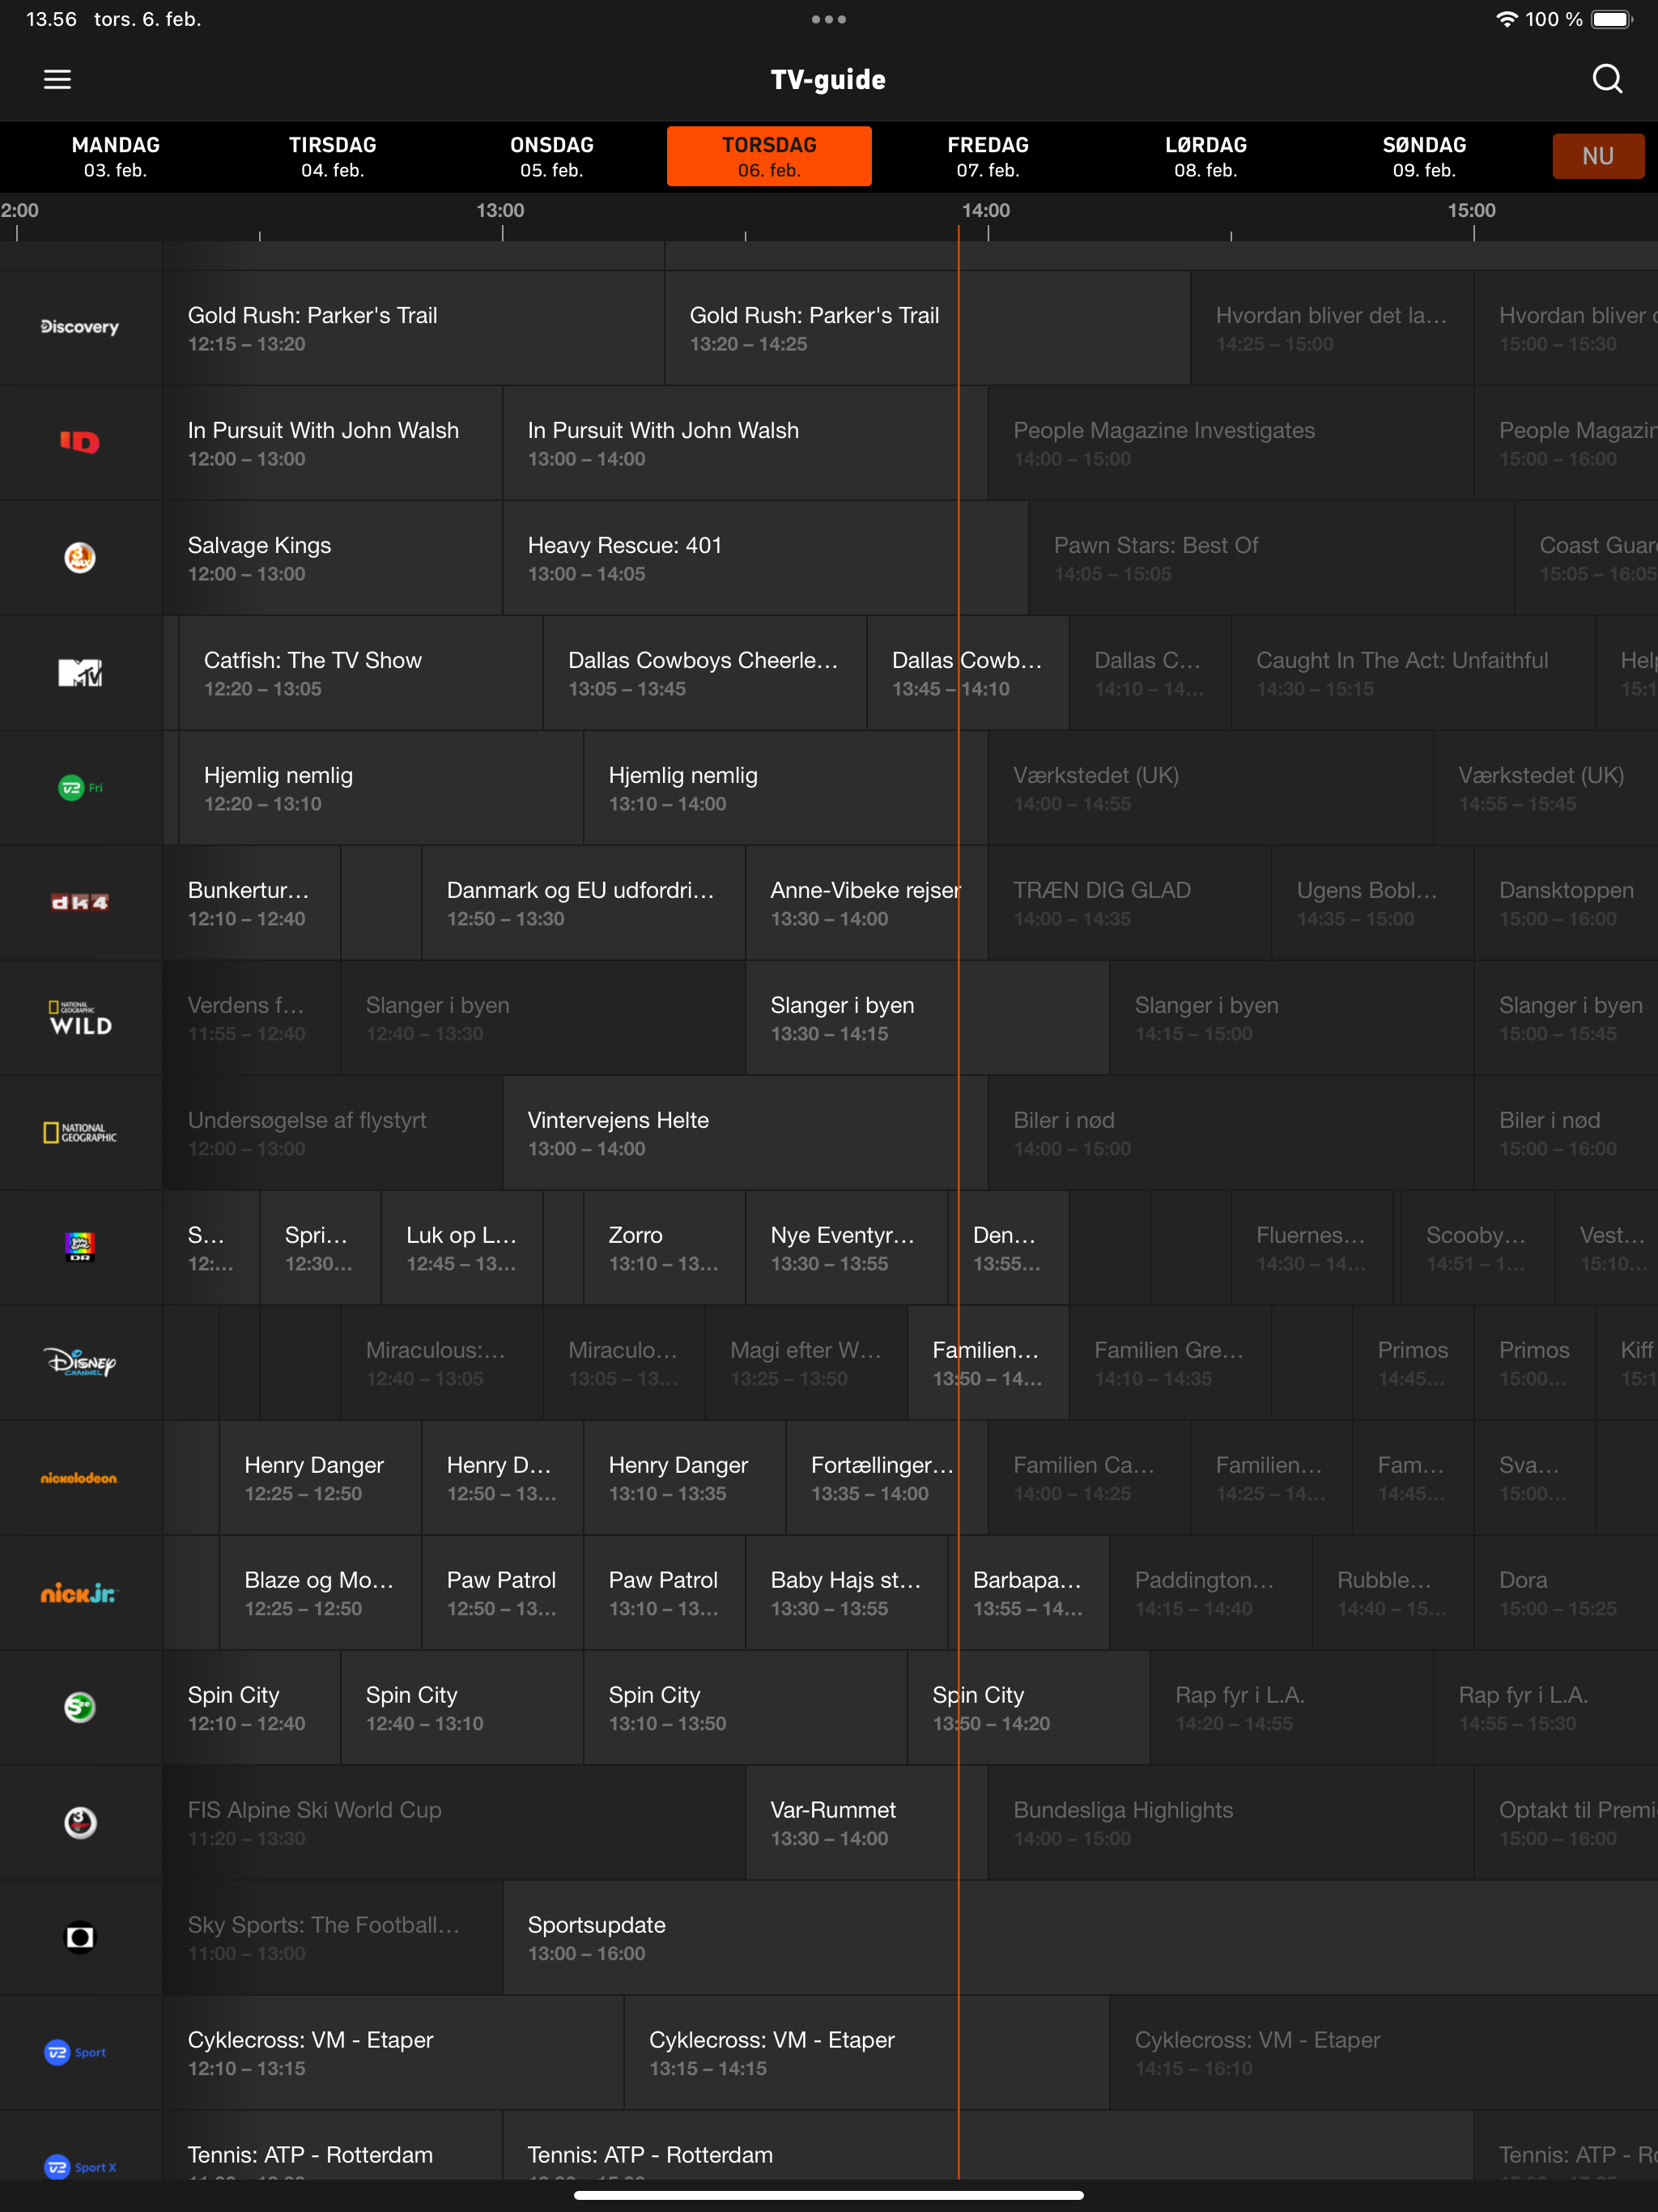The height and width of the screenshot is (2212, 1658).
Task: Select the National Geographic channel logo
Action: pyautogui.click(x=80, y=1132)
